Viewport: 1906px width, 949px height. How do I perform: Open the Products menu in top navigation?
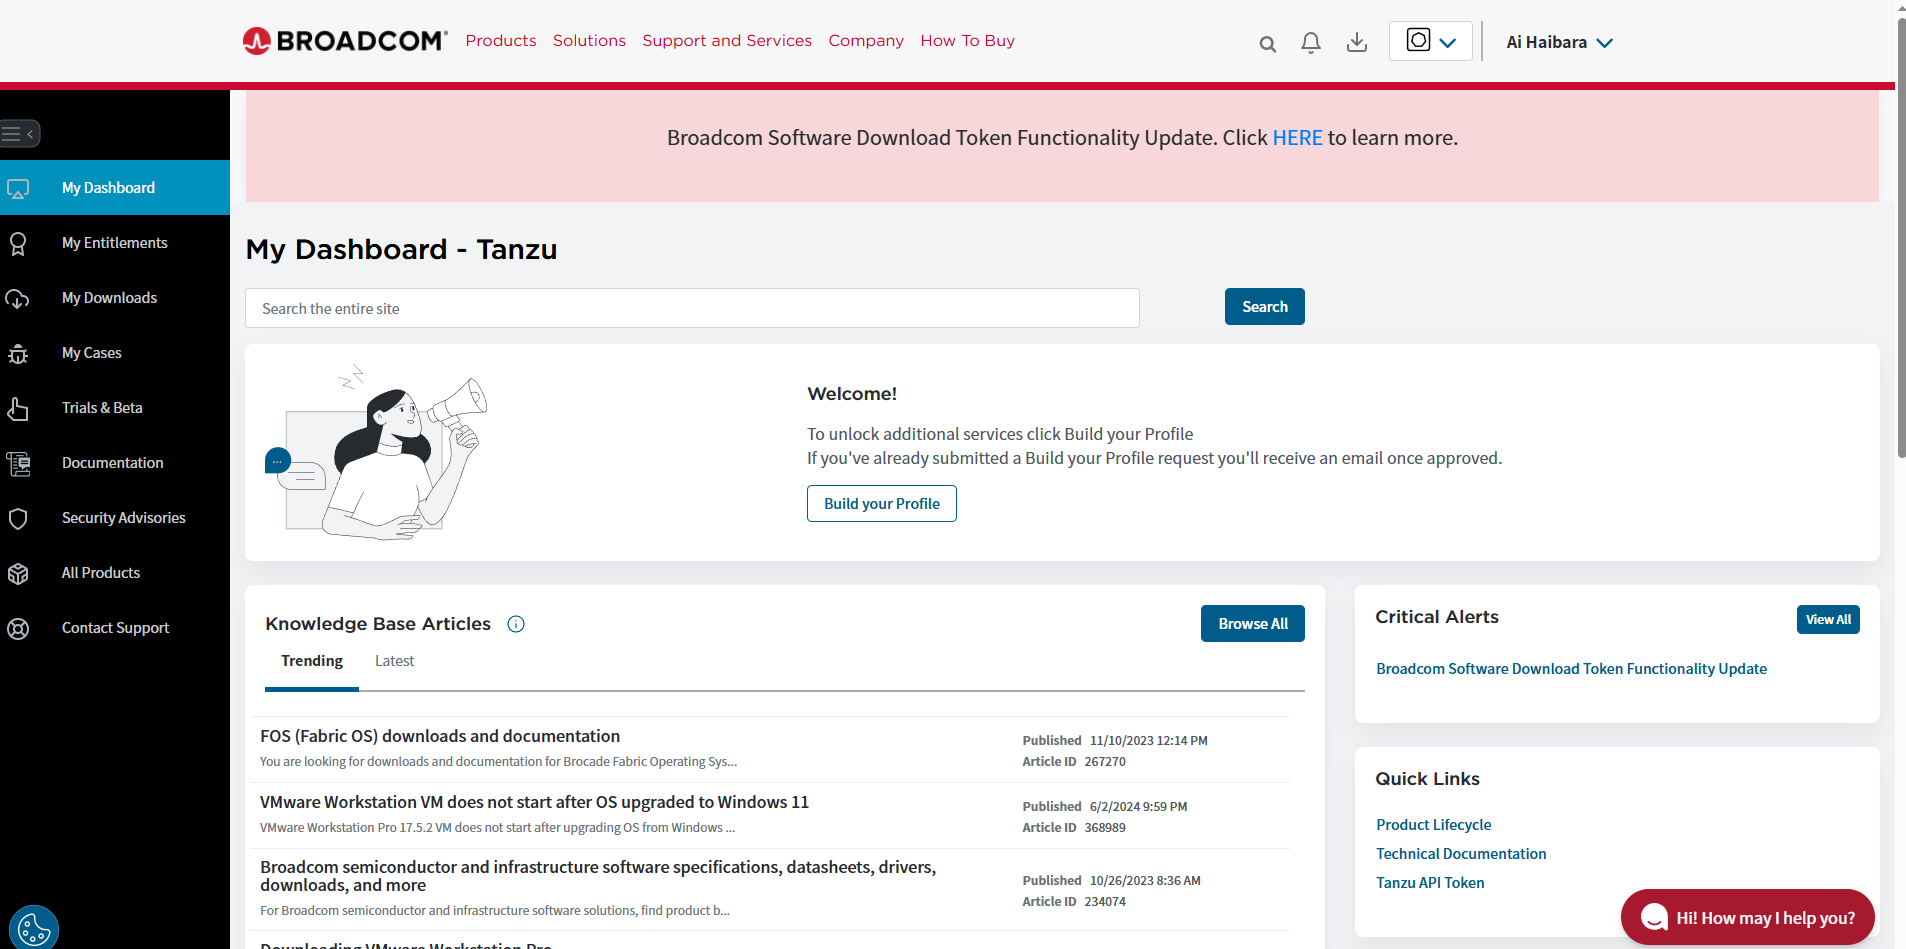point(500,41)
